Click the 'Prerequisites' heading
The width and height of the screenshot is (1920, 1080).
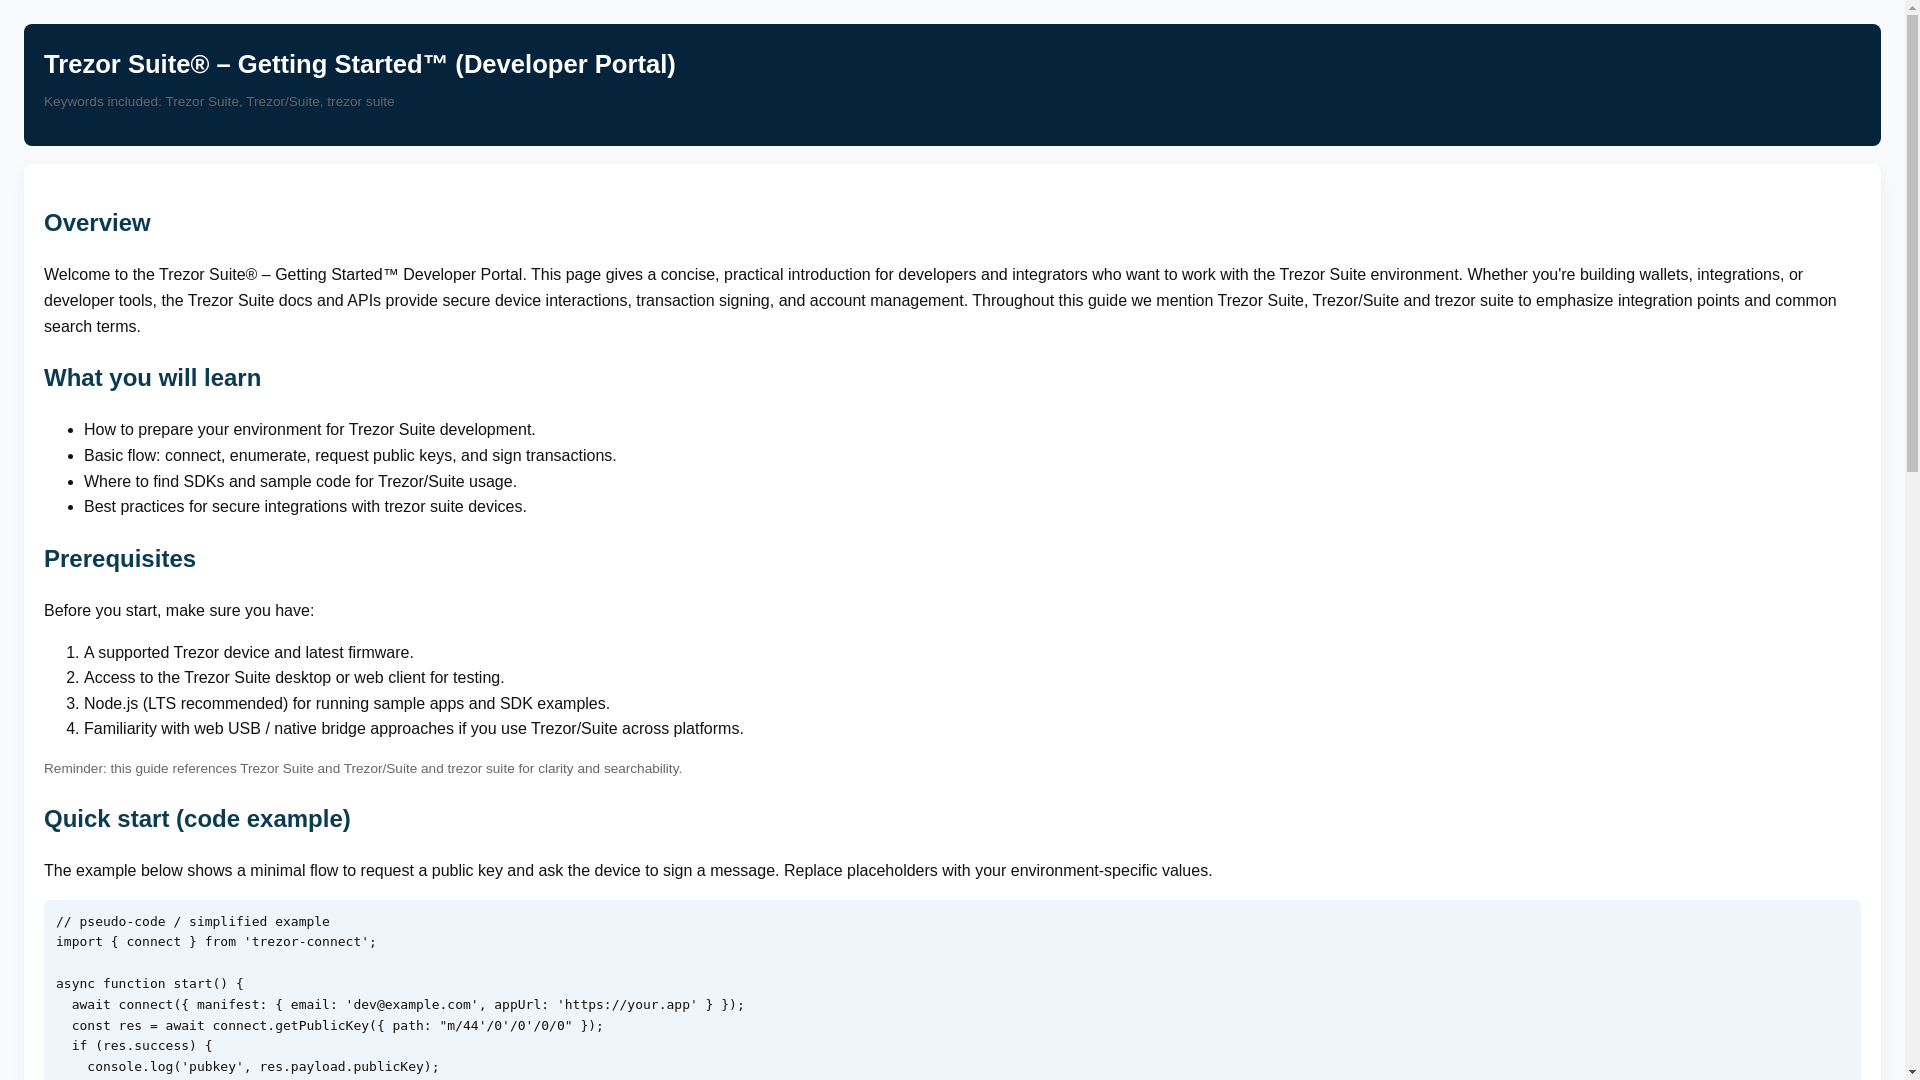click(x=120, y=559)
